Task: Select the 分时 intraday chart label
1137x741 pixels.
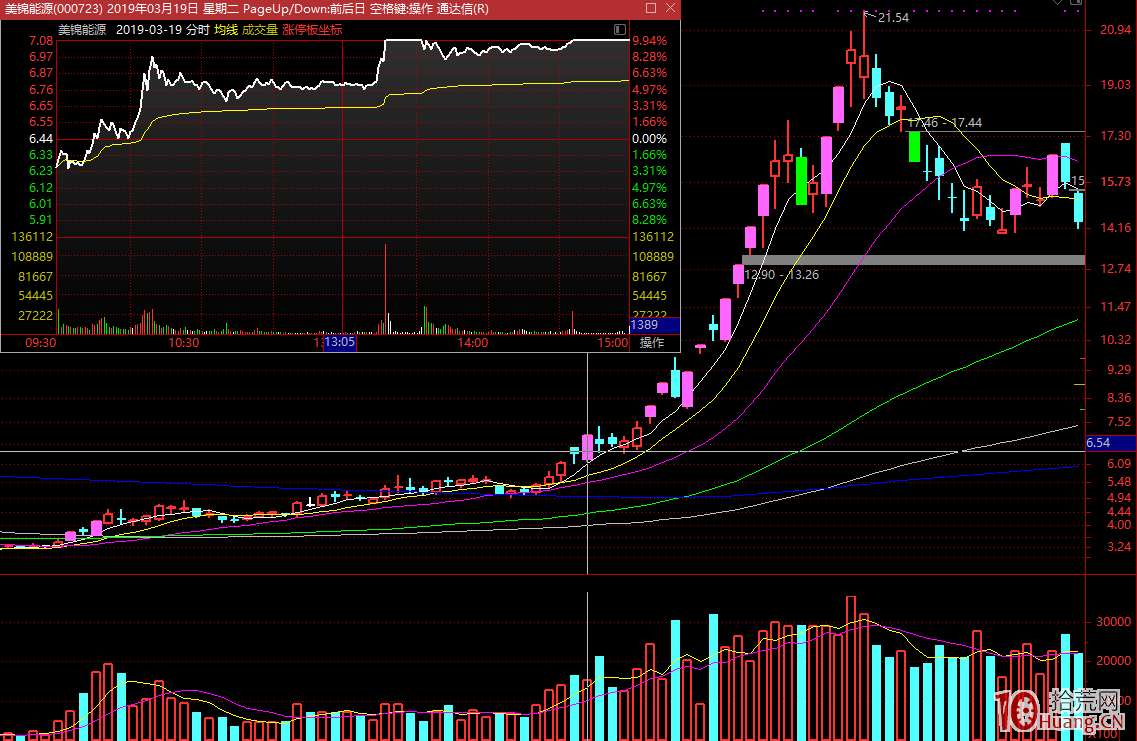Action: point(197,30)
